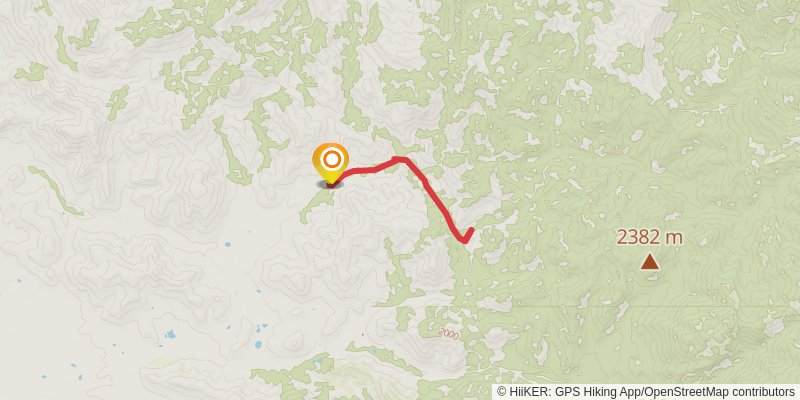Screen dimensions: 800x400
Task: Click the white circle inside the pin
Action: click(332, 160)
